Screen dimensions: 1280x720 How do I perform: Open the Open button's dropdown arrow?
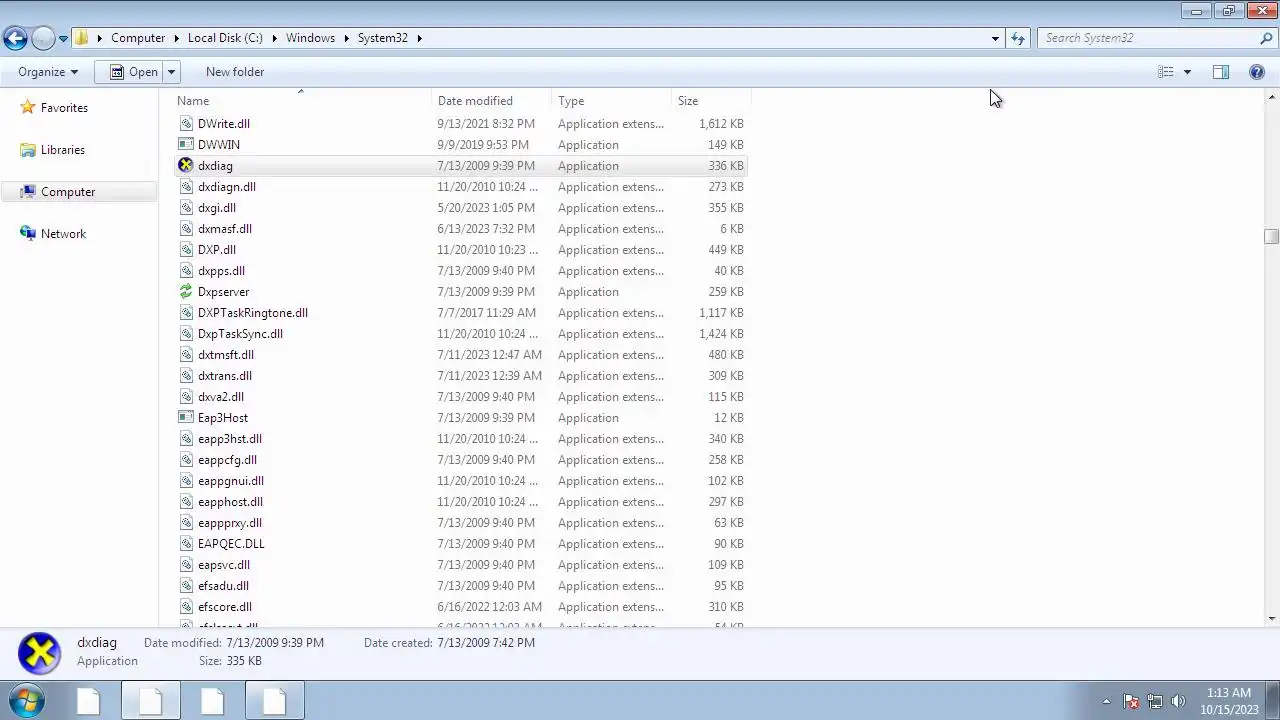tap(171, 72)
